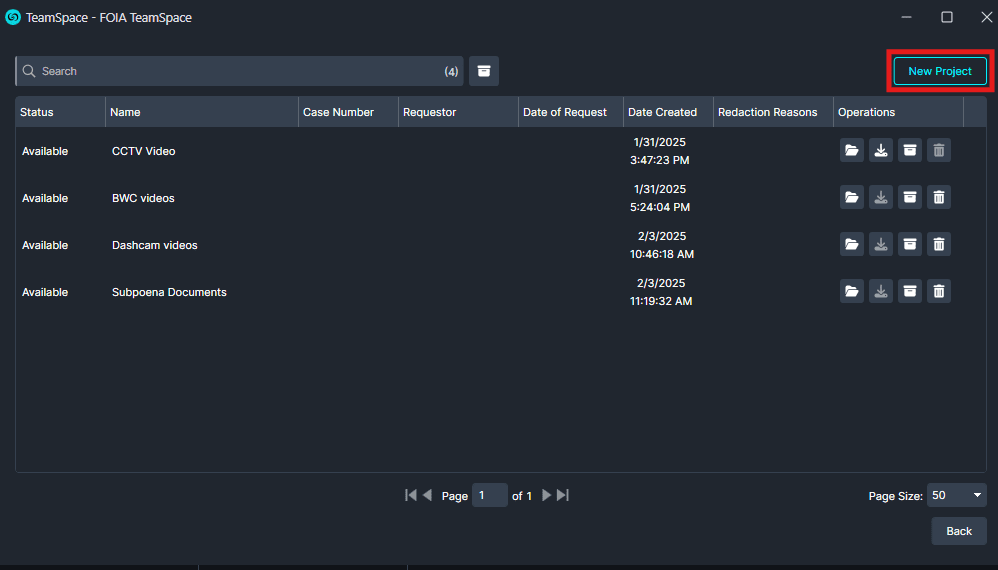Click the 11:19:32 AM creation date cell
Viewport: 998px width, 570px height.
click(x=661, y=292)
